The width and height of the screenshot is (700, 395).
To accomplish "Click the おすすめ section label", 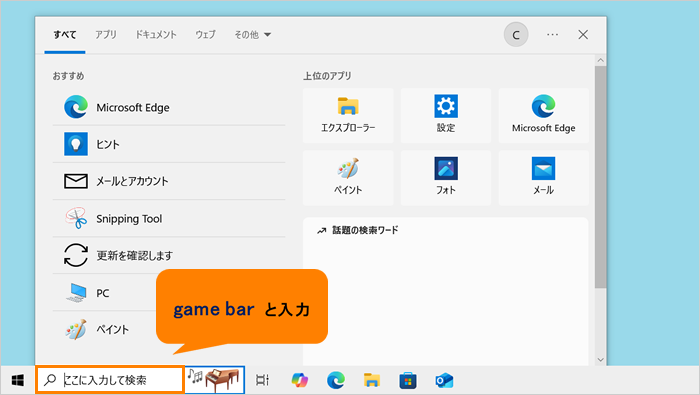I will (68, 76).
